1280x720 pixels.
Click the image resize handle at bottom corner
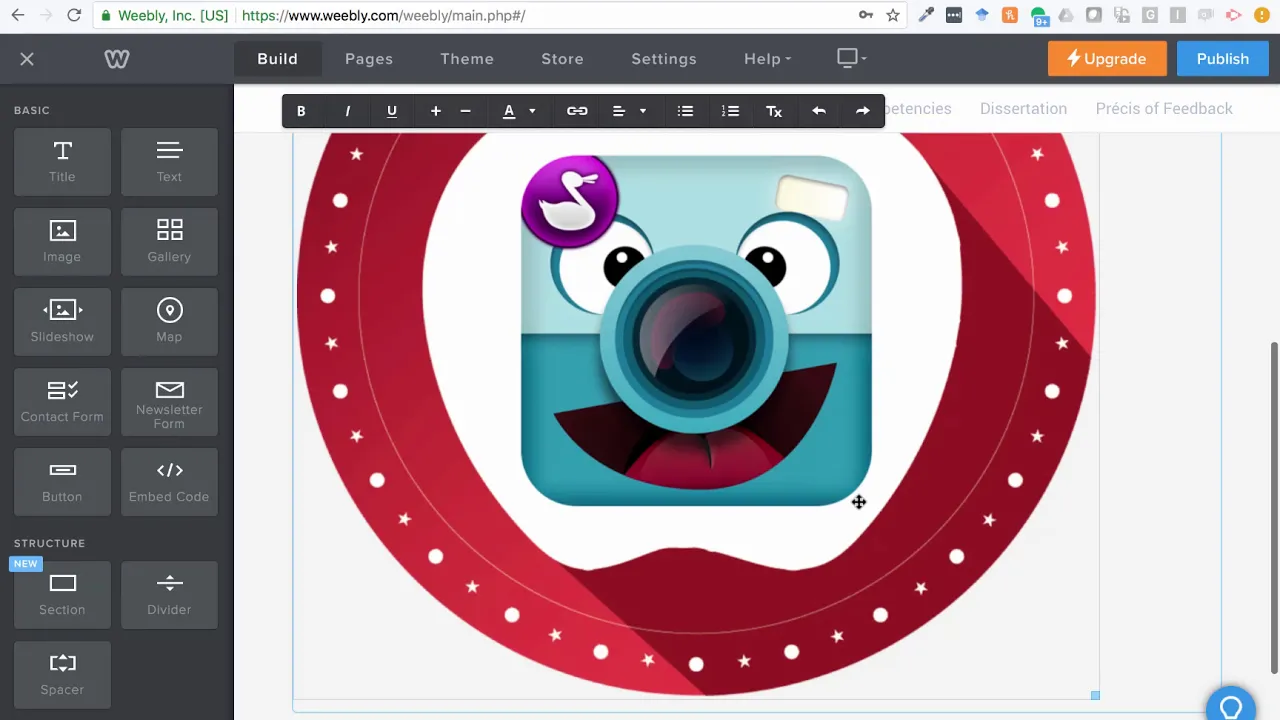tap(1095, 695)
